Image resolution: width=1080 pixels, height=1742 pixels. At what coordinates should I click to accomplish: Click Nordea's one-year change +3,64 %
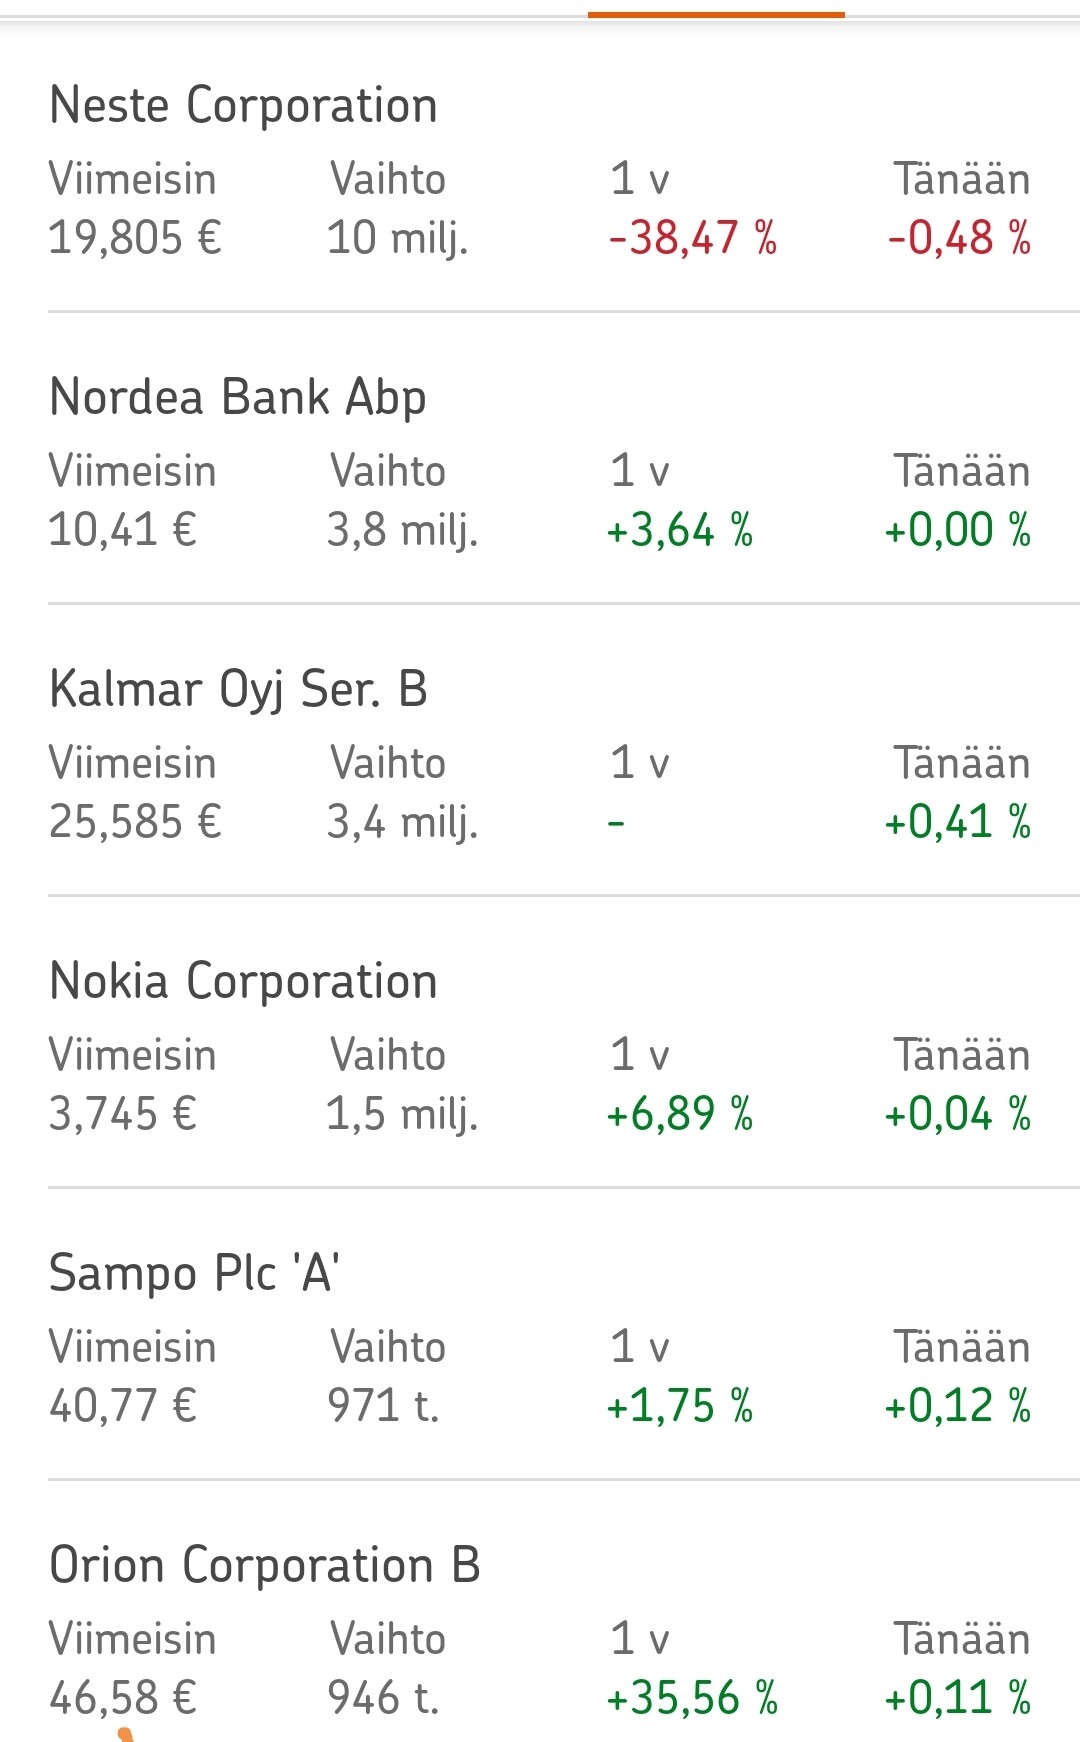(x=679, y=530)
